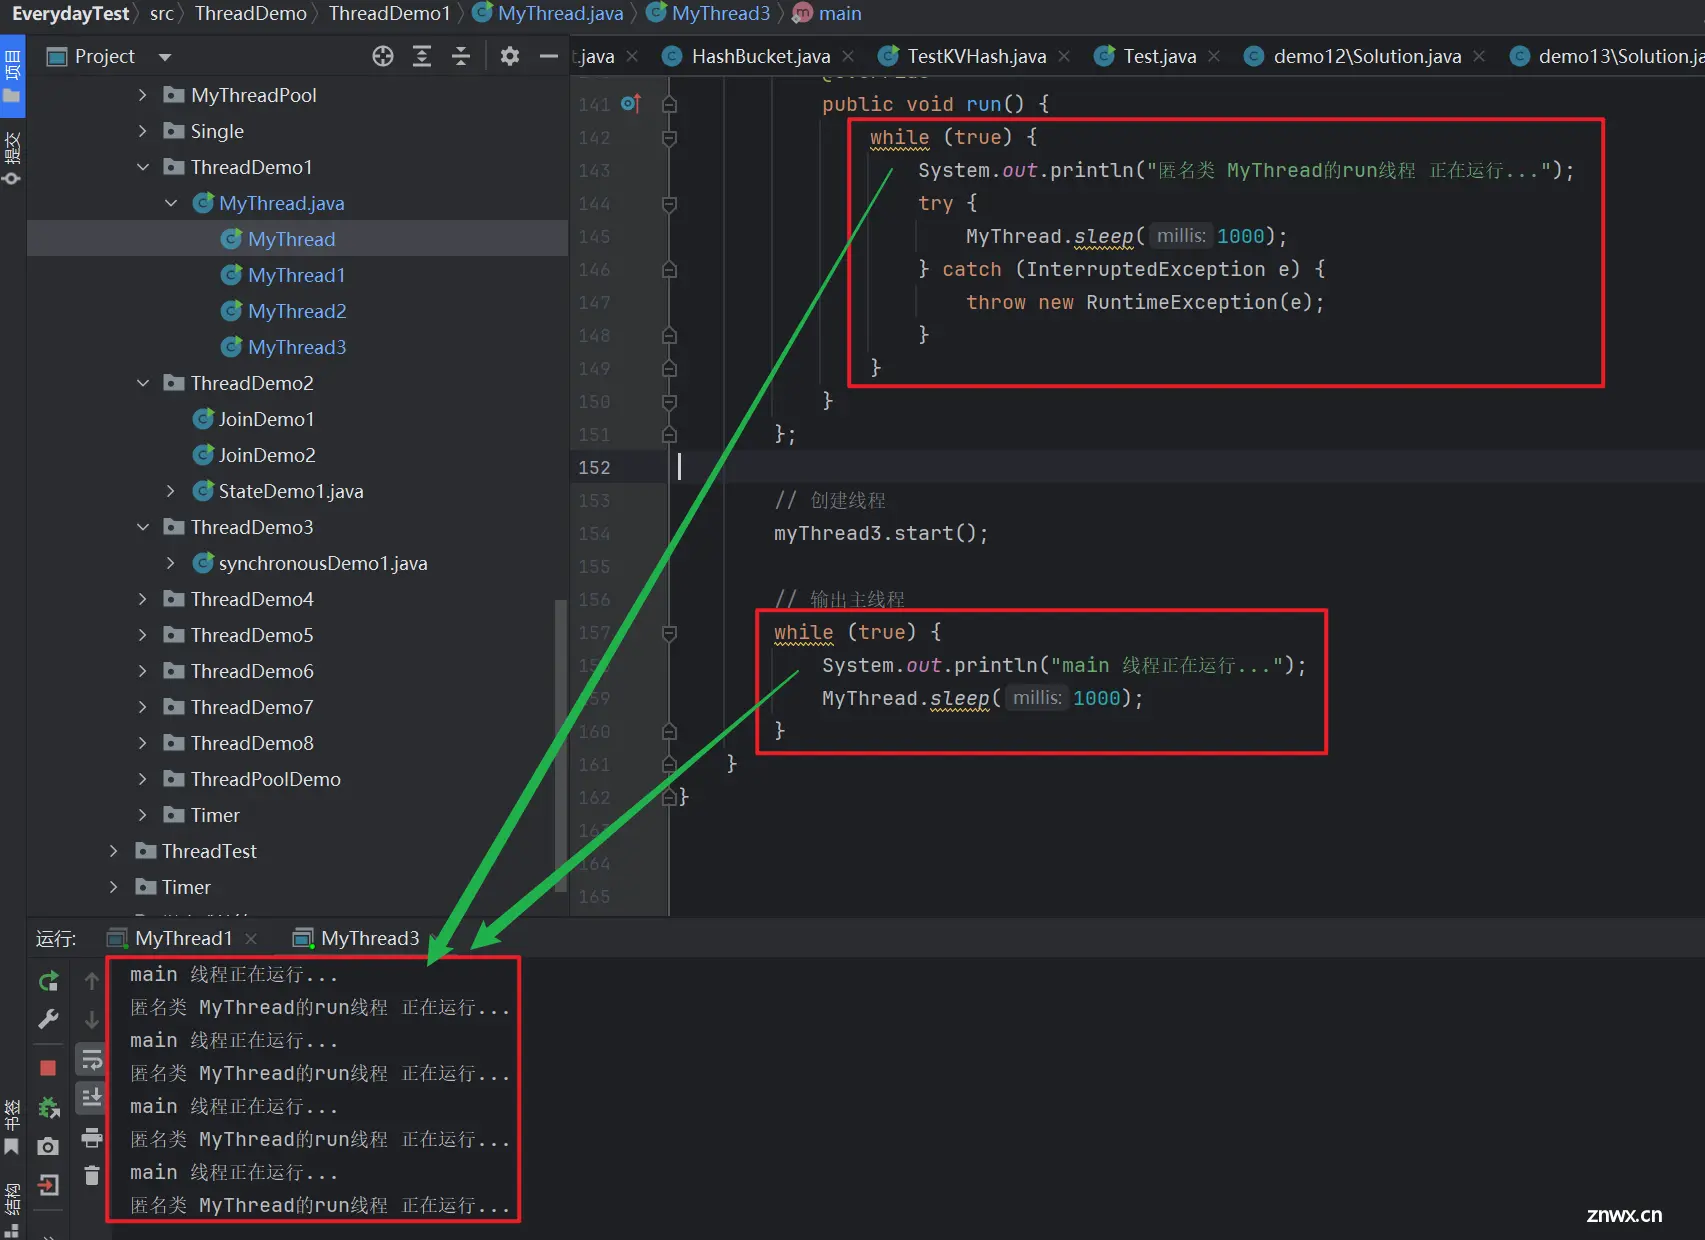Expand the Single folder
Screen dimensions: 1705x1240
(142, 131)
